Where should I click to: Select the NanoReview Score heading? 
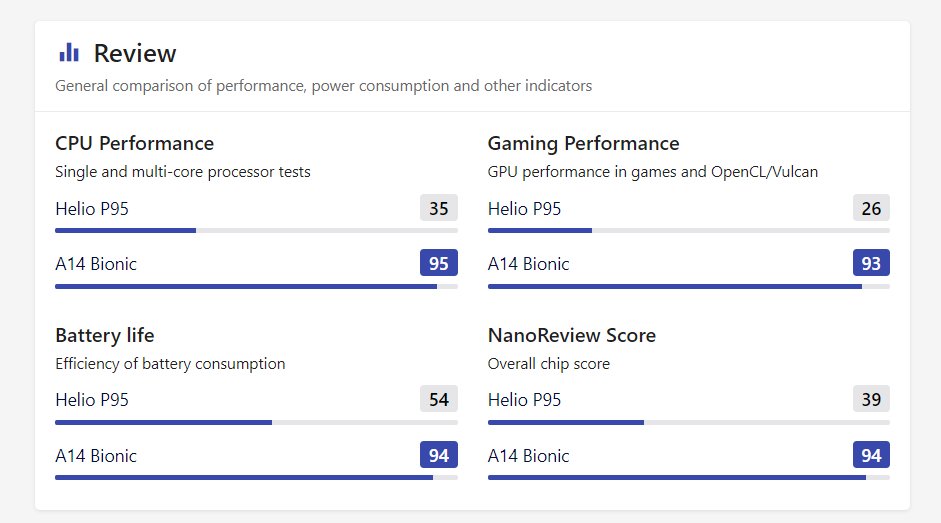(x=571, y=335)
